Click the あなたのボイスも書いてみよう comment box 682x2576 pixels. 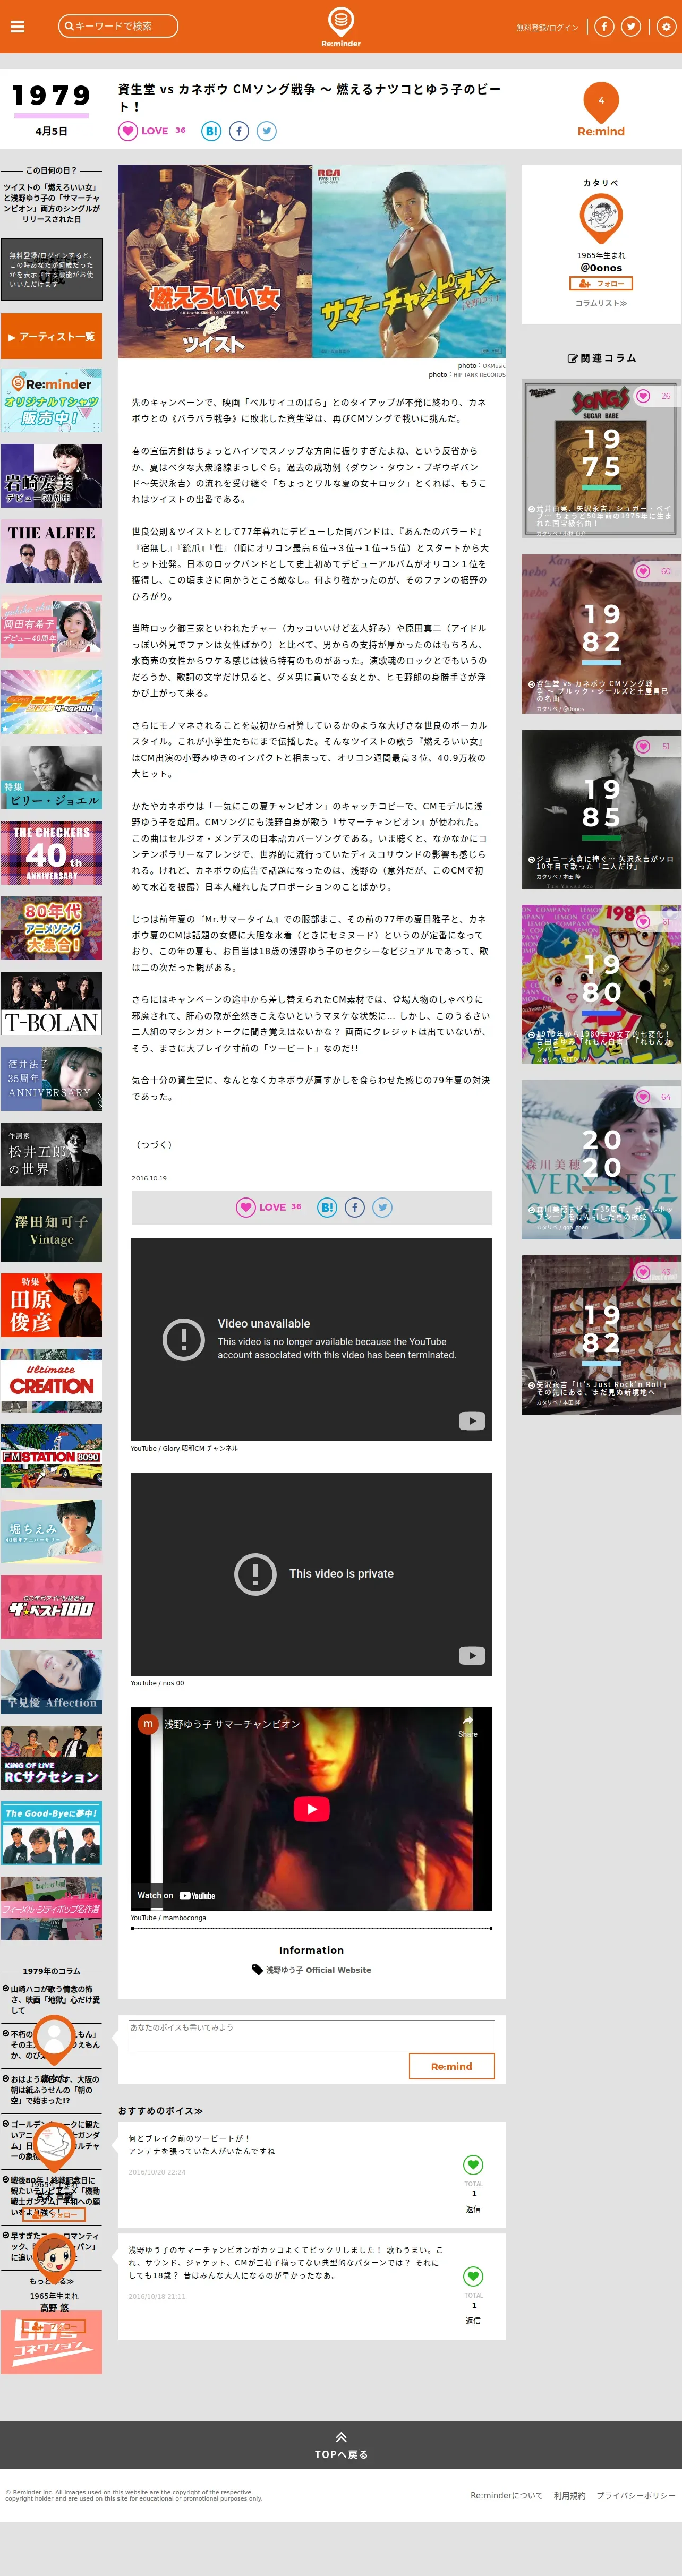point(311,2034)
